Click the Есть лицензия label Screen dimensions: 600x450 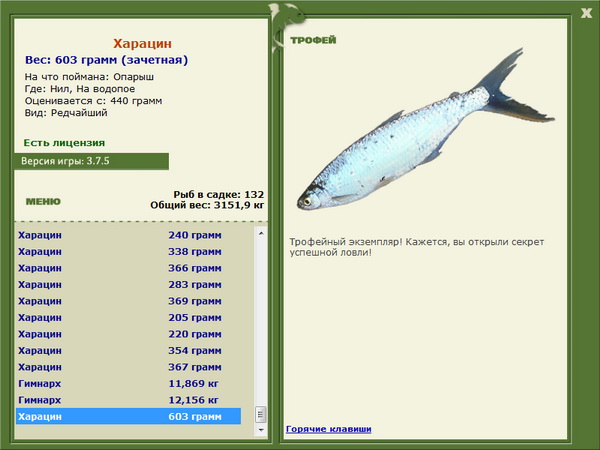point(64,143)
